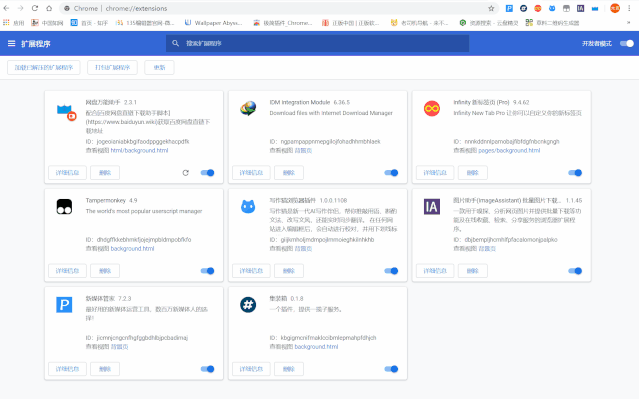Click the IDM Integration Module globe icon
This screenshot has width=639, height=399.
(248, 108)
